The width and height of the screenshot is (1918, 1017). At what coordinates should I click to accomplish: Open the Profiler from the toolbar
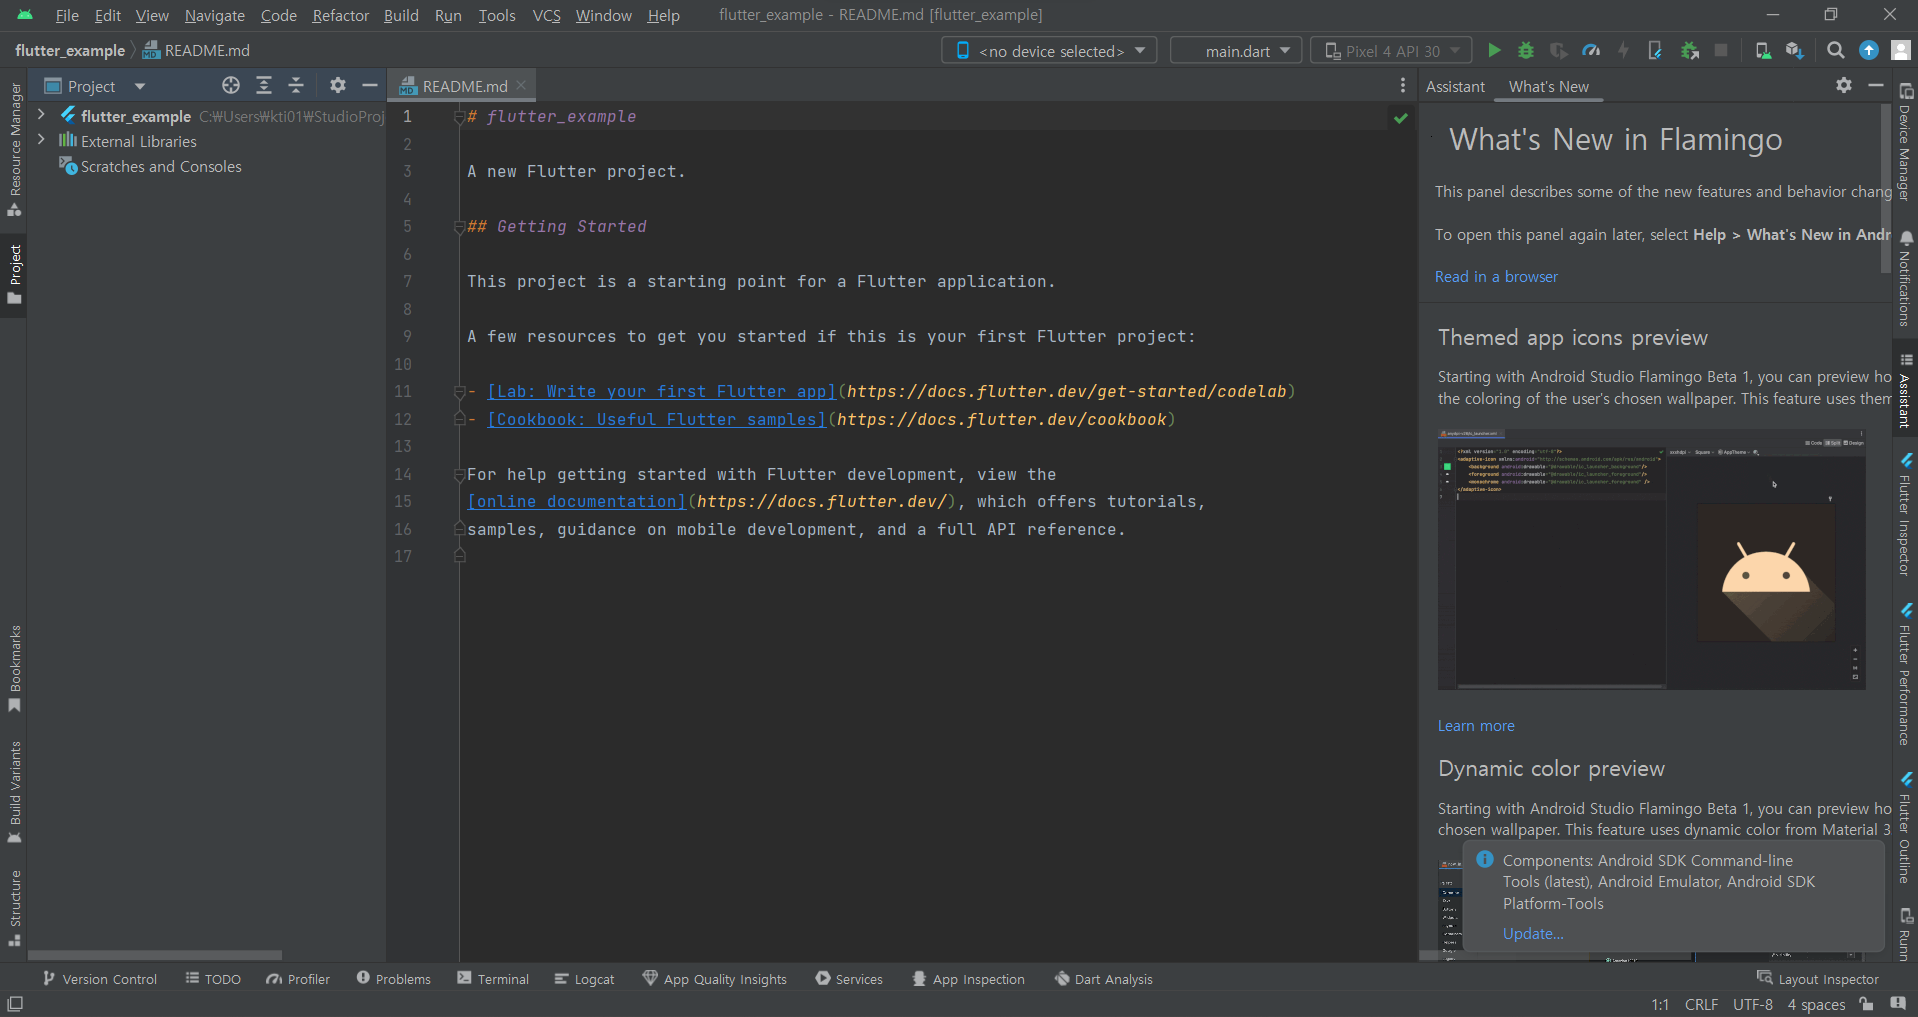(x=1590, y=50)
